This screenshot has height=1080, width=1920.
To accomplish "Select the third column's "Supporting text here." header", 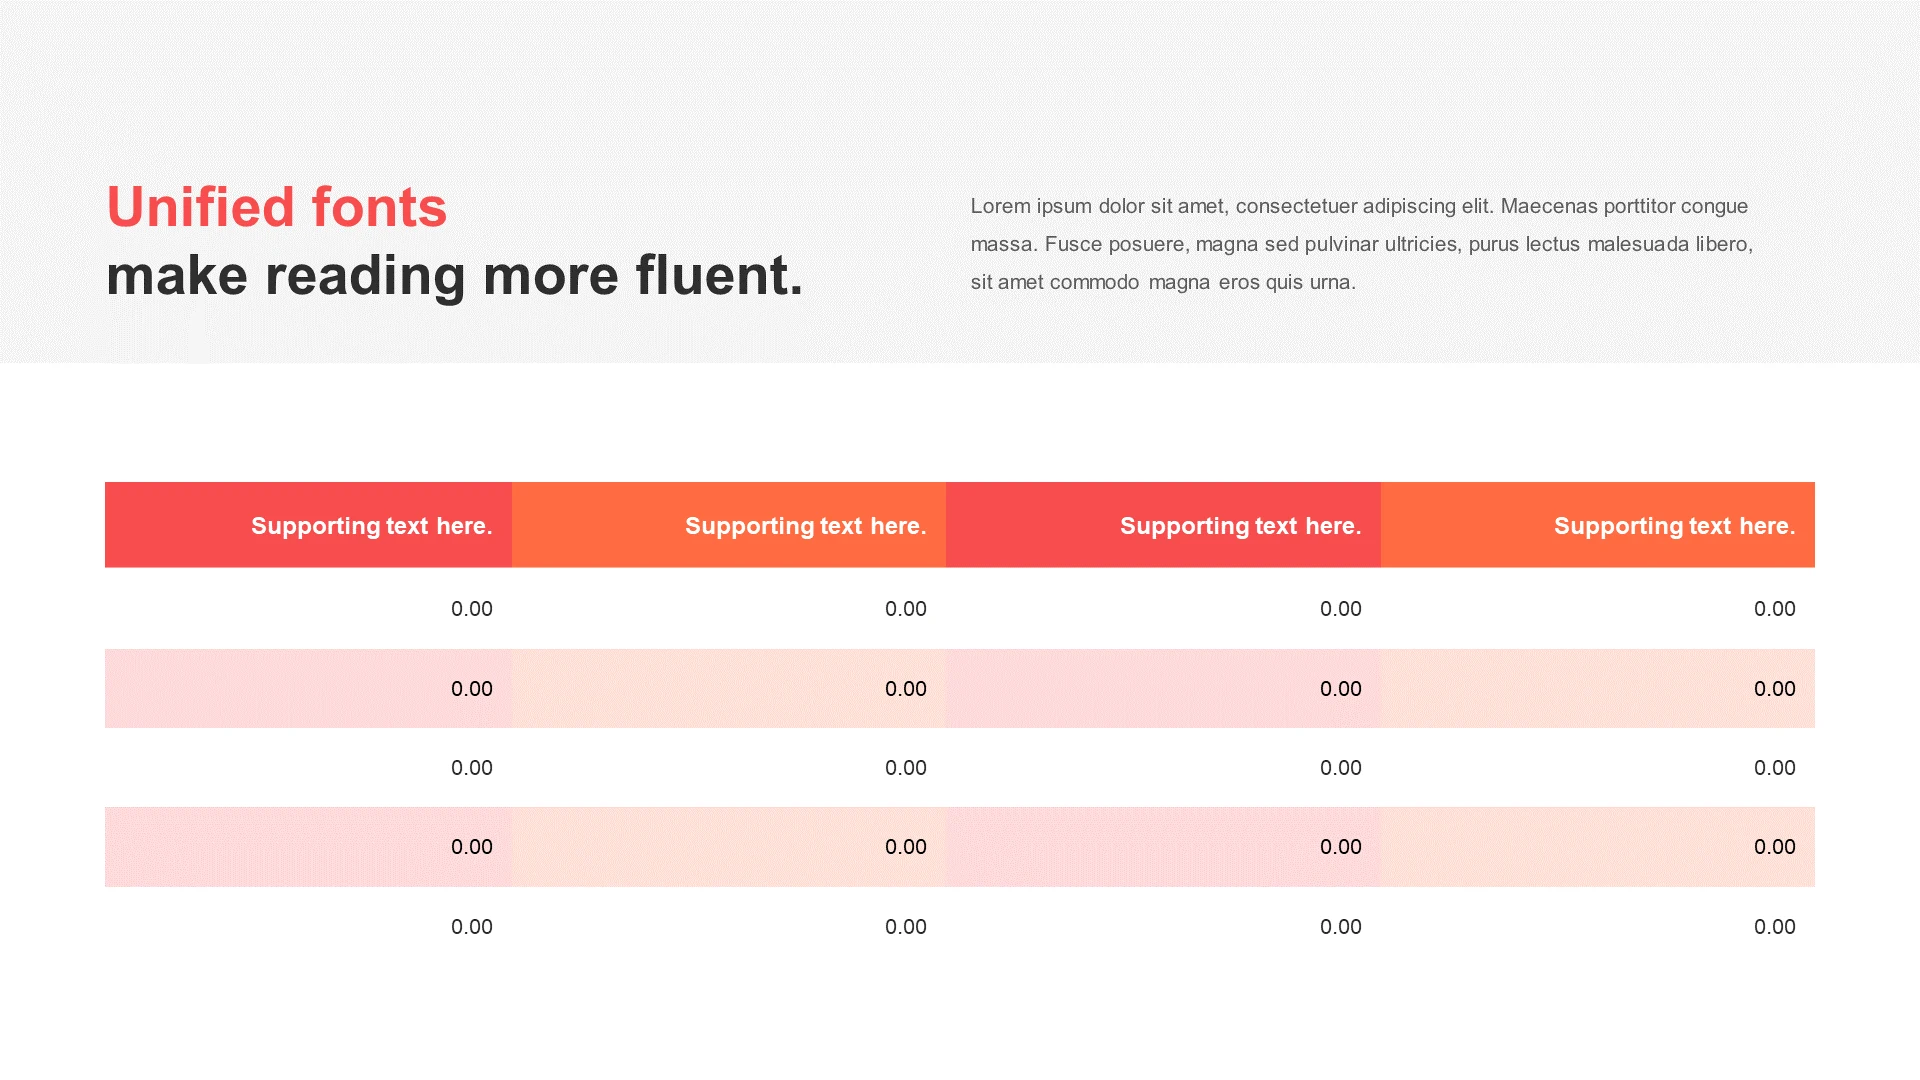I will pos(1240,526).
